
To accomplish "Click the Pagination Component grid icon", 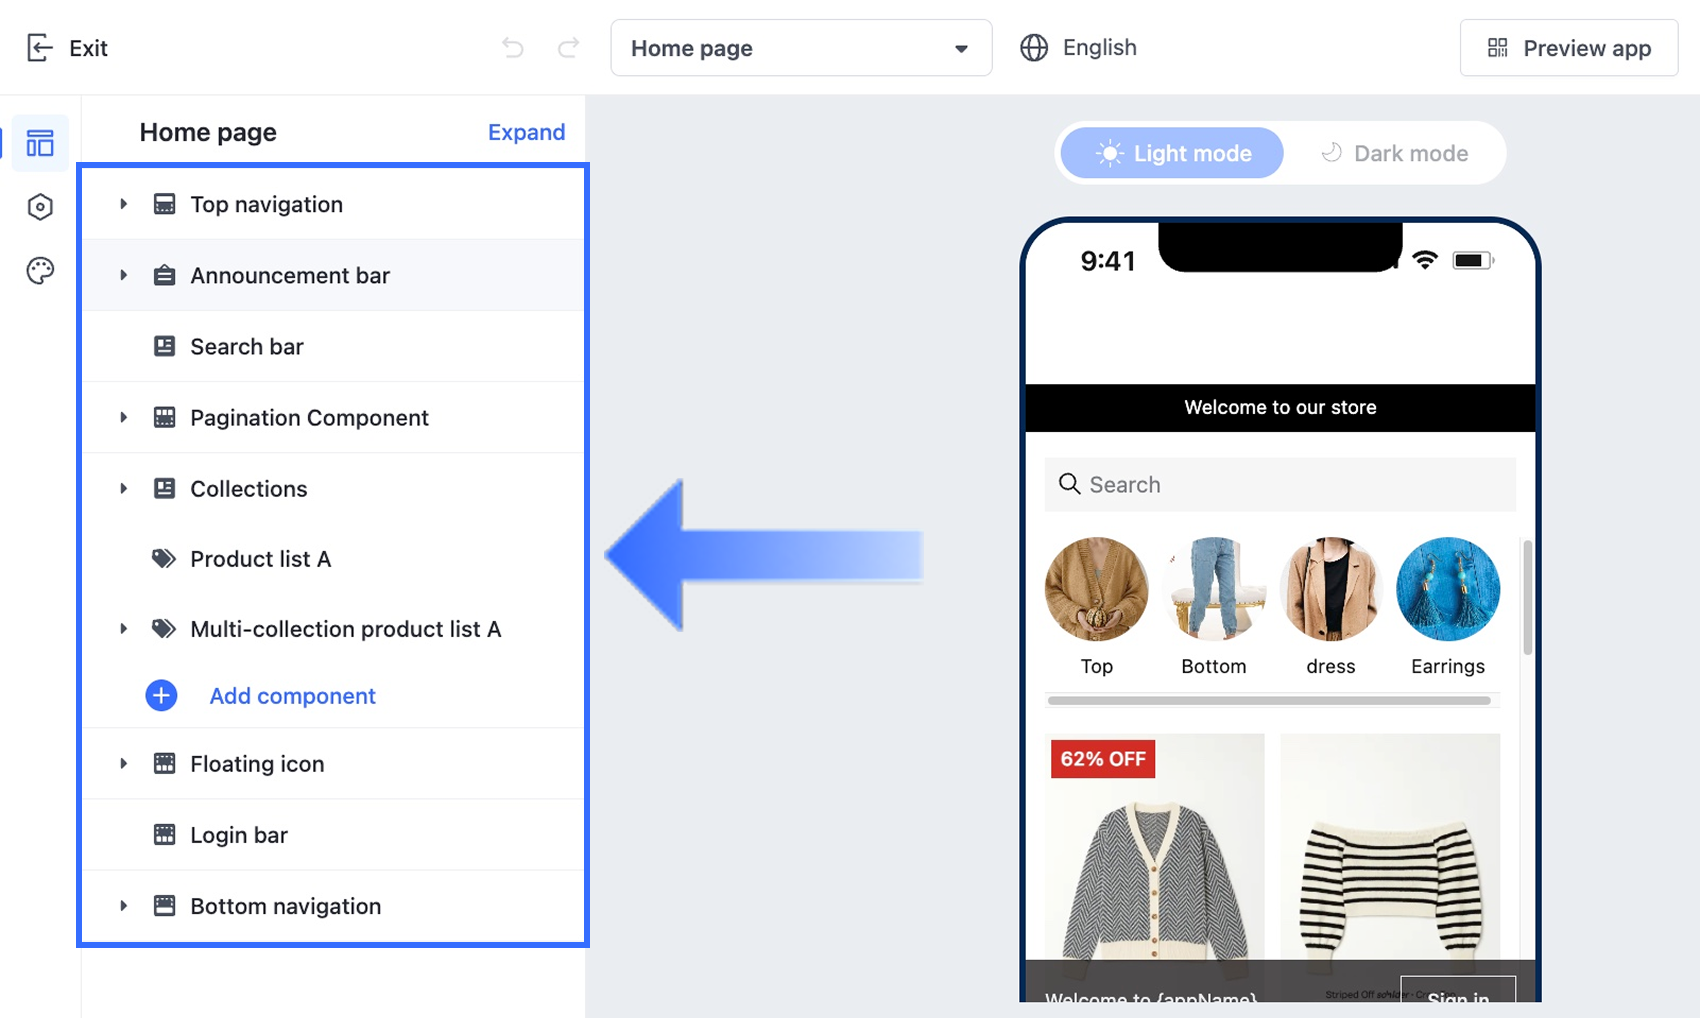I will [164, 417].
